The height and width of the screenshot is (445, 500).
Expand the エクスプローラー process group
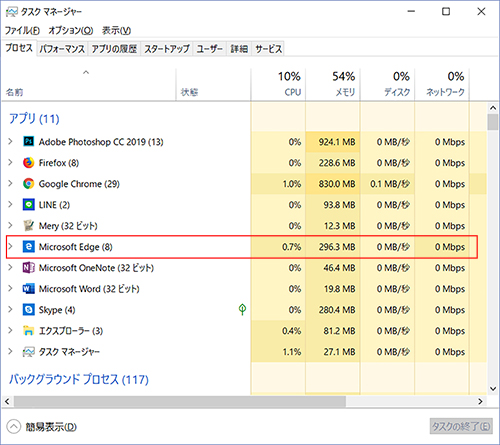(x=10, y=331)
